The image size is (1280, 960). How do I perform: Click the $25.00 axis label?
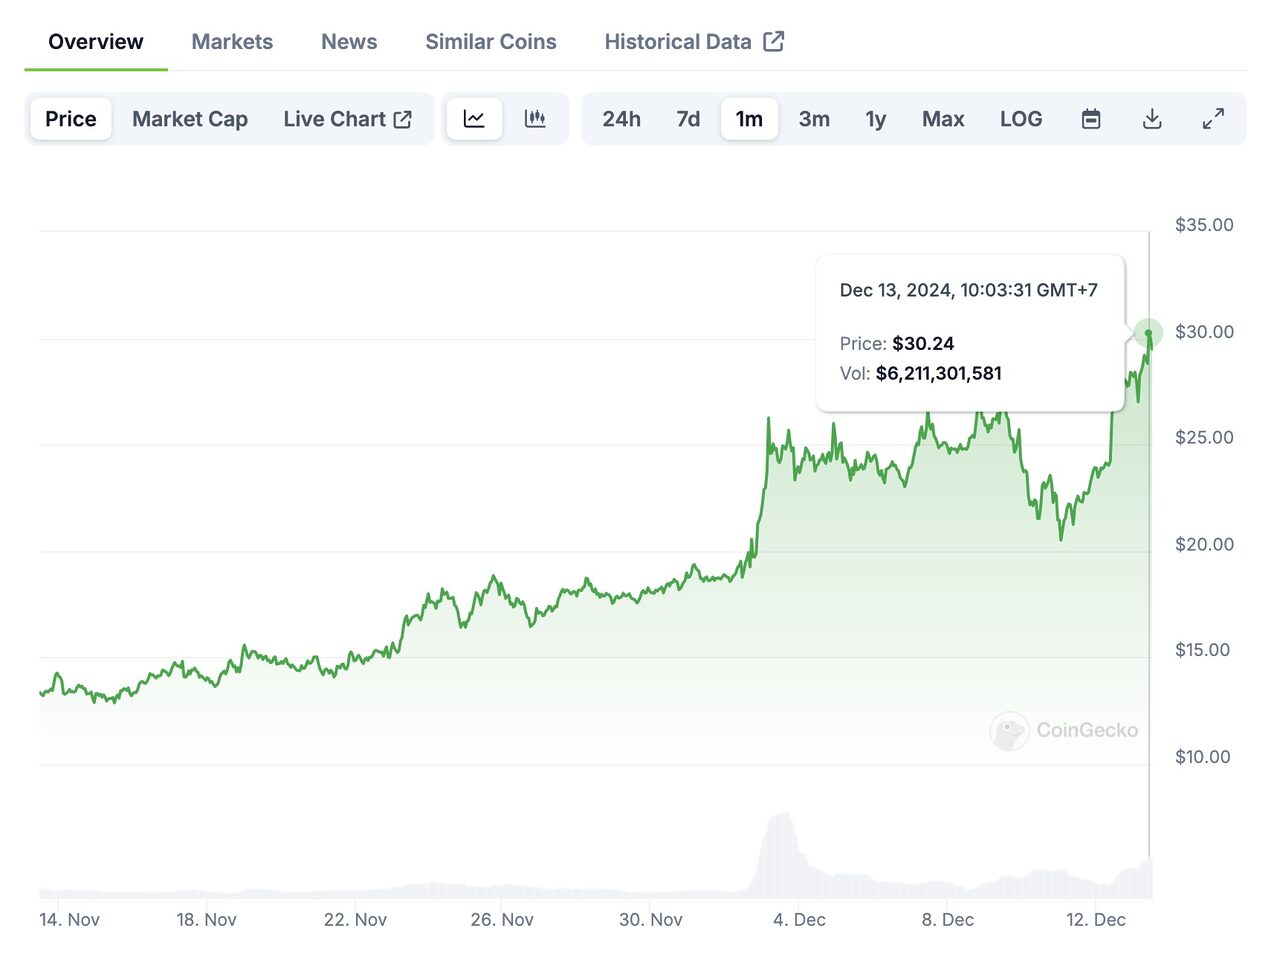(1204, 438)
